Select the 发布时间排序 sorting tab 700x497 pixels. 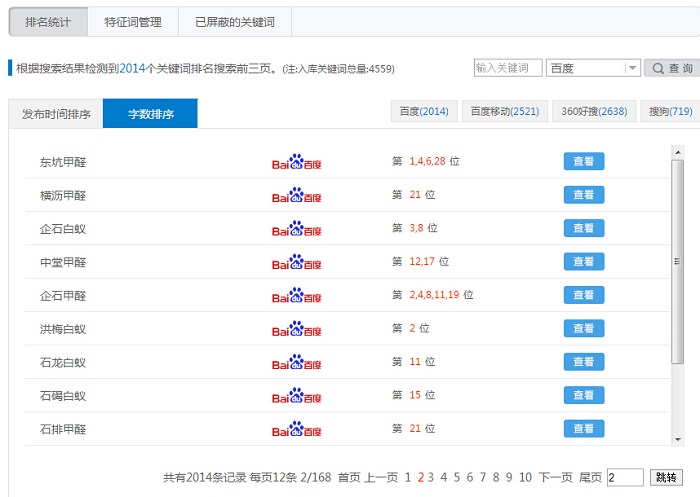pyautogui.click(x=56, y=114)
